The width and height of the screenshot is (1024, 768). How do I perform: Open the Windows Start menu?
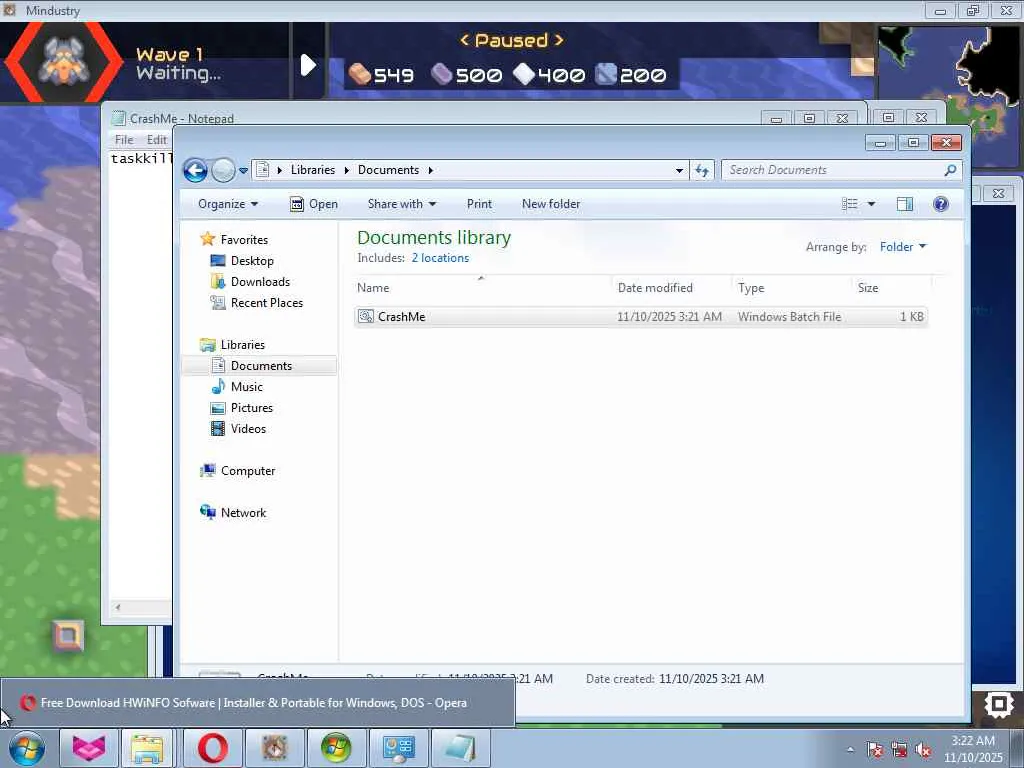coord(27,748)
